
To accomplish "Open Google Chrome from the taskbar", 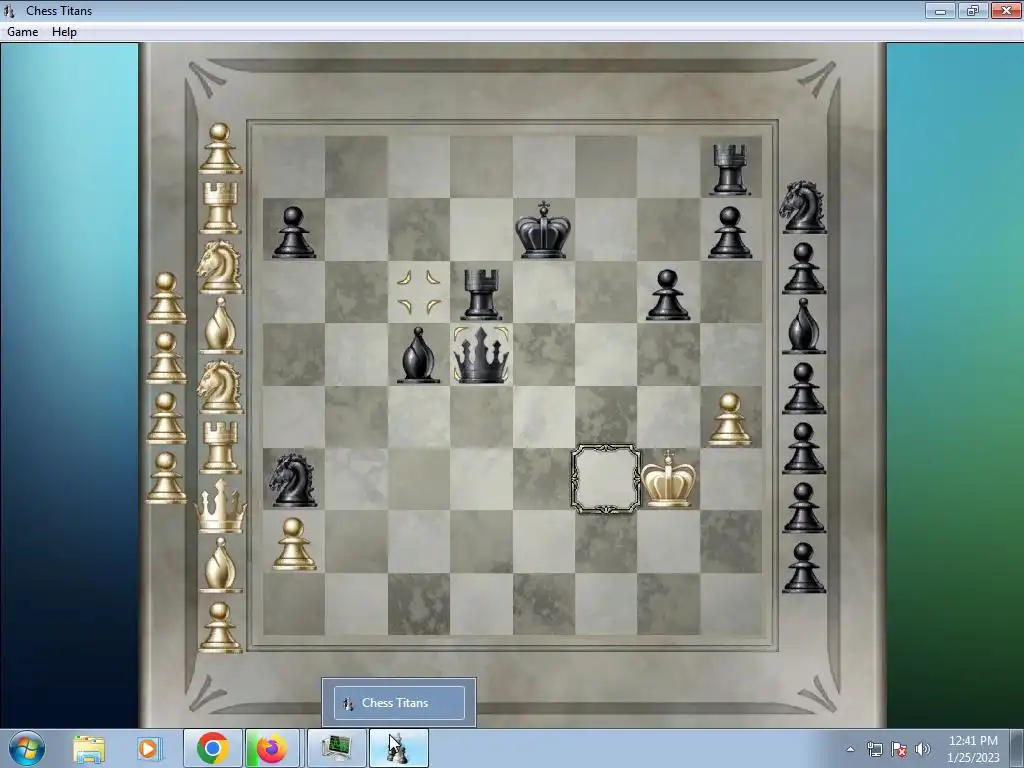I will click(x=212, y=748).
